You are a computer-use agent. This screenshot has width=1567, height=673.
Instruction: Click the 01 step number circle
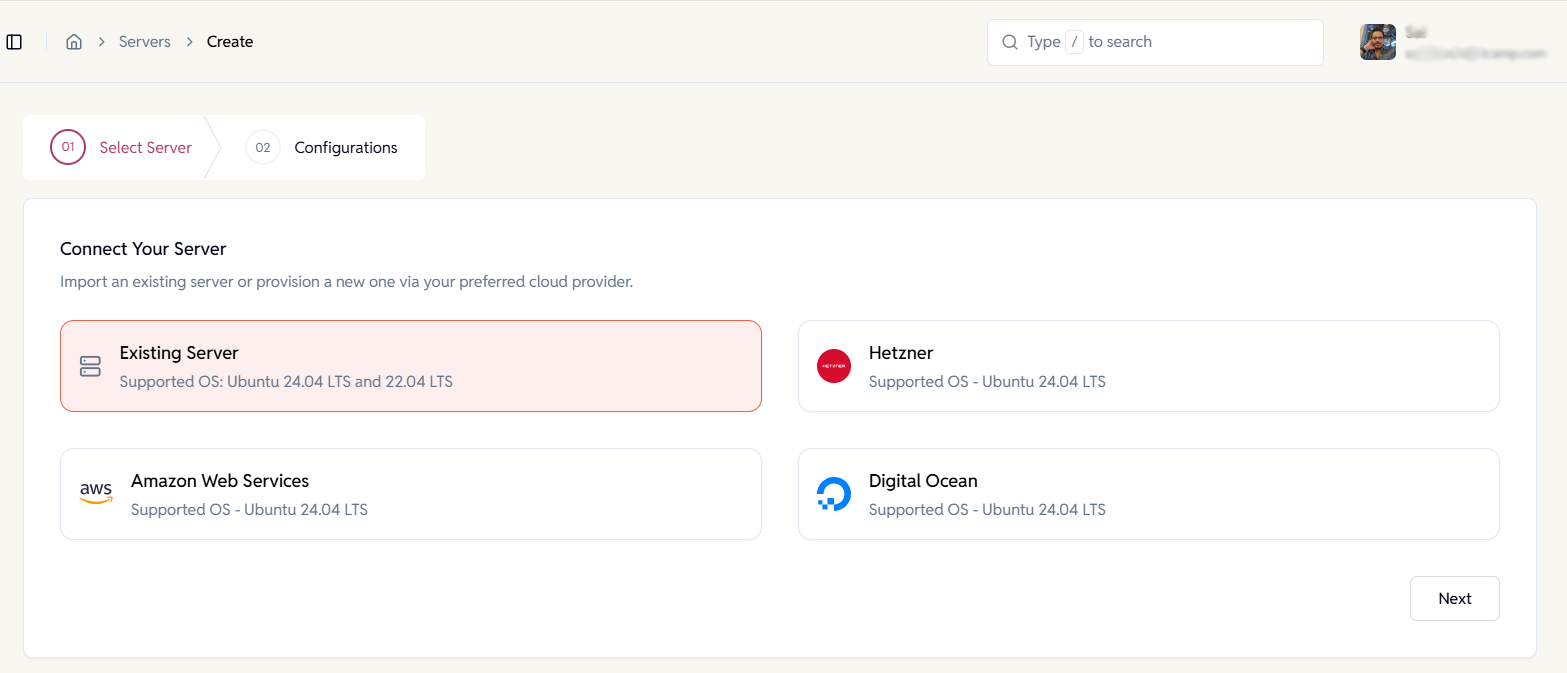point(67,147)
